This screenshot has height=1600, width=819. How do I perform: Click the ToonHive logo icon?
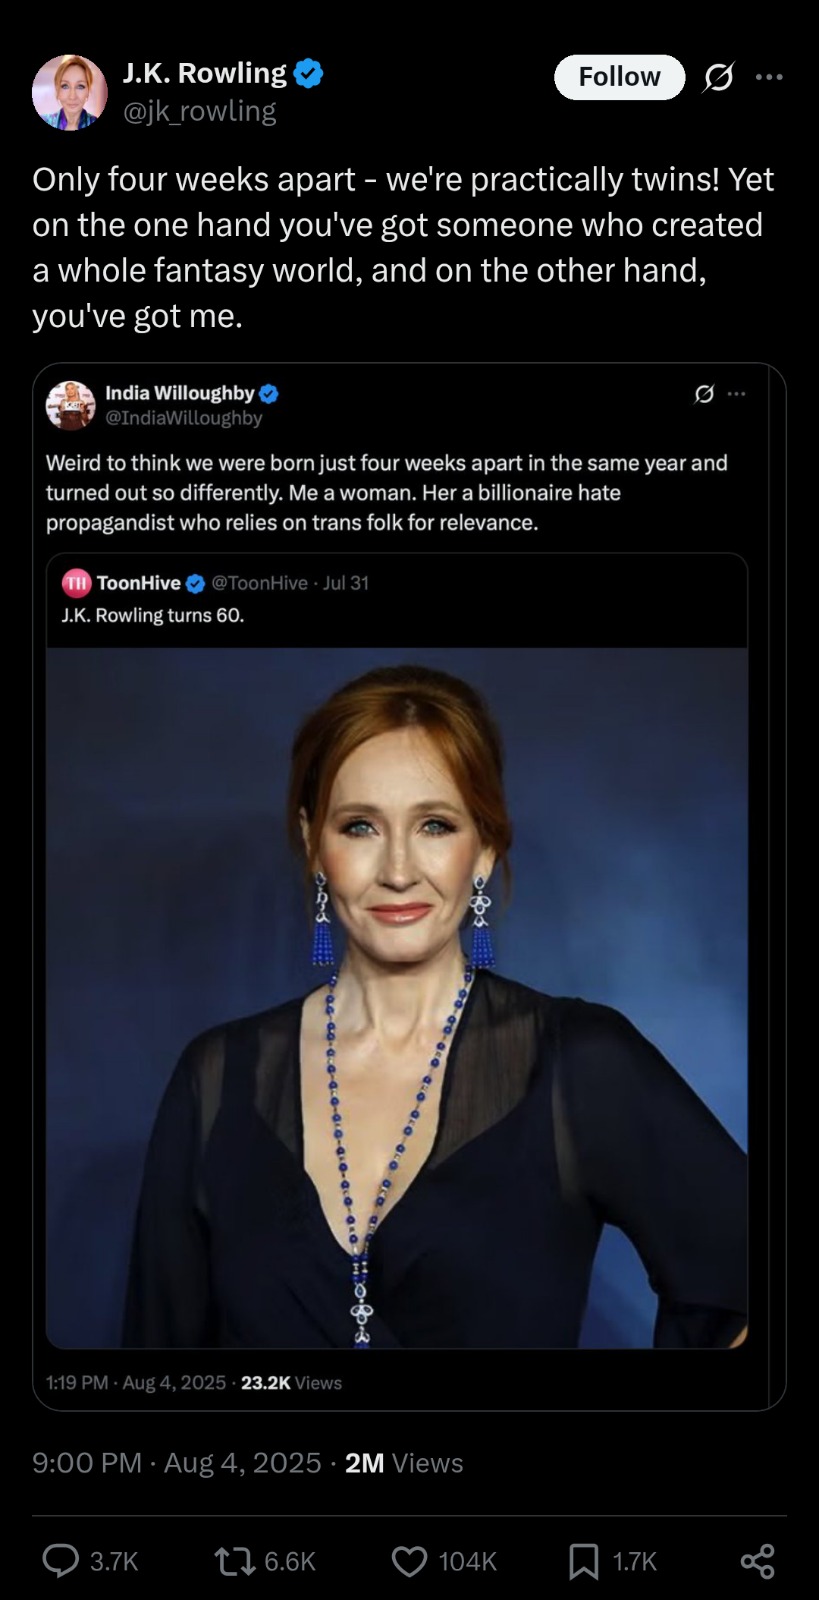pyautogui.click(x=76, y=583)
